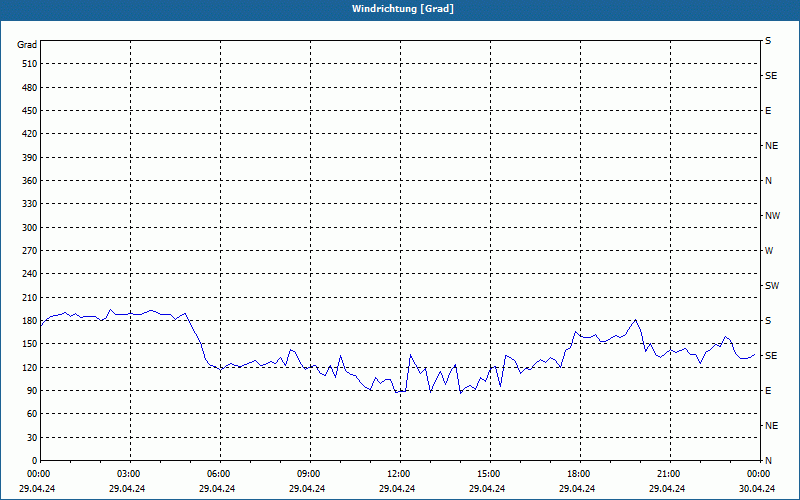Select the 29.04.24 date under 15:00
This screenshot has height=500, width=800.
[487, 488]
